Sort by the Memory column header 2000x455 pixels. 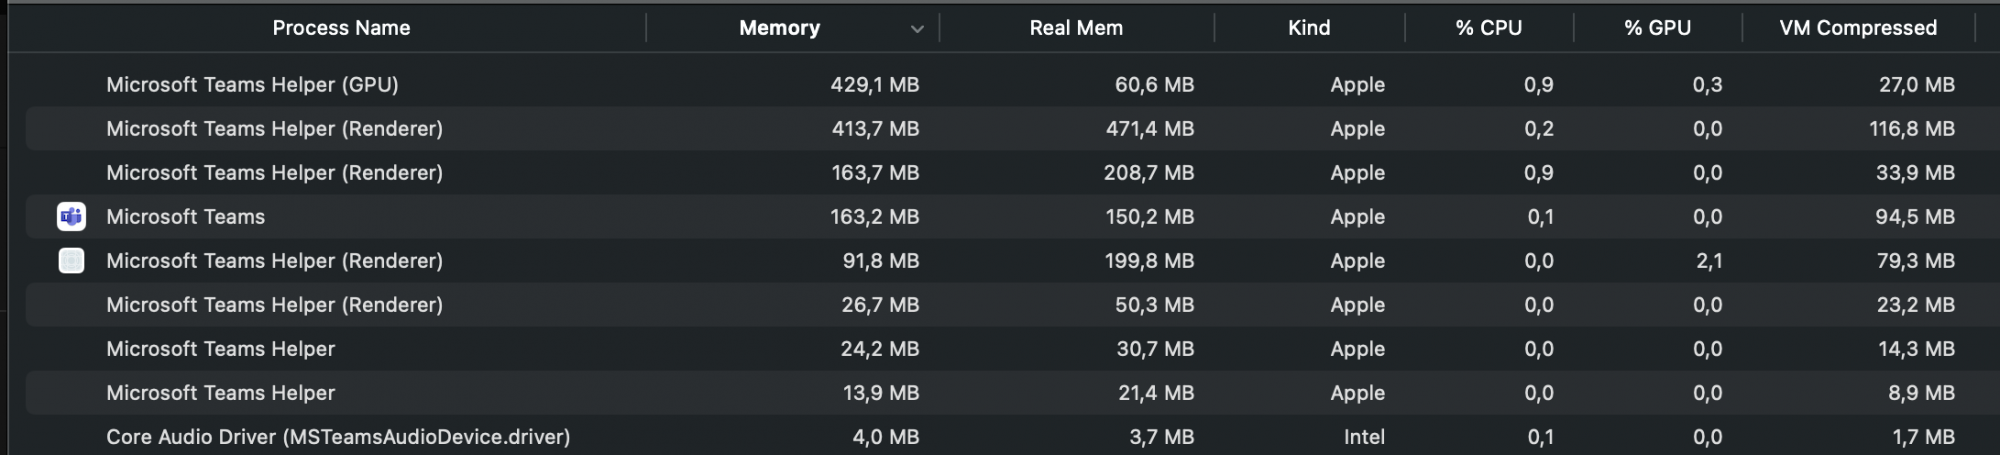pyautogui.click(x=779, y=28)
